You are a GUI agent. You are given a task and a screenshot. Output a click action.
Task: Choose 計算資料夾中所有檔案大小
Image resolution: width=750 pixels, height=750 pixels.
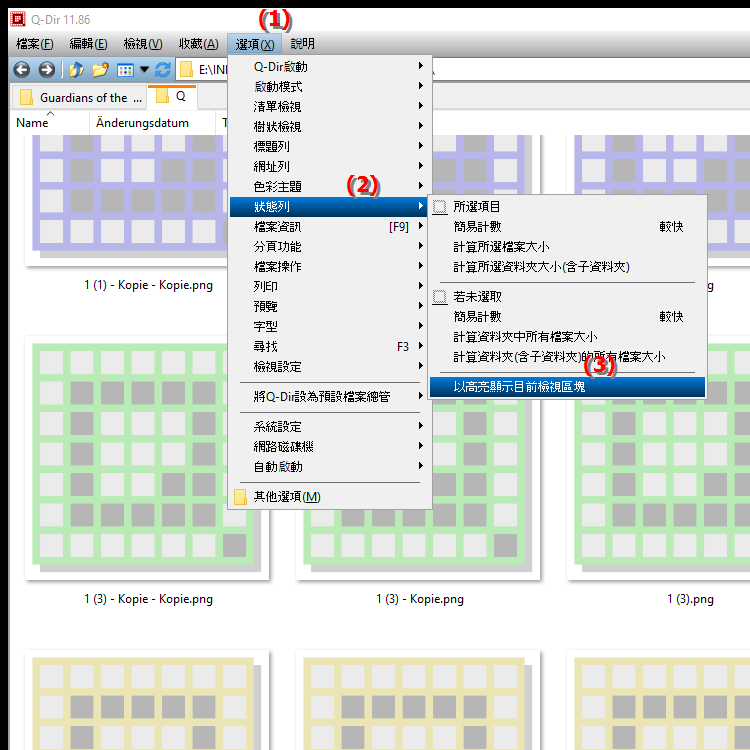[567, 337]
